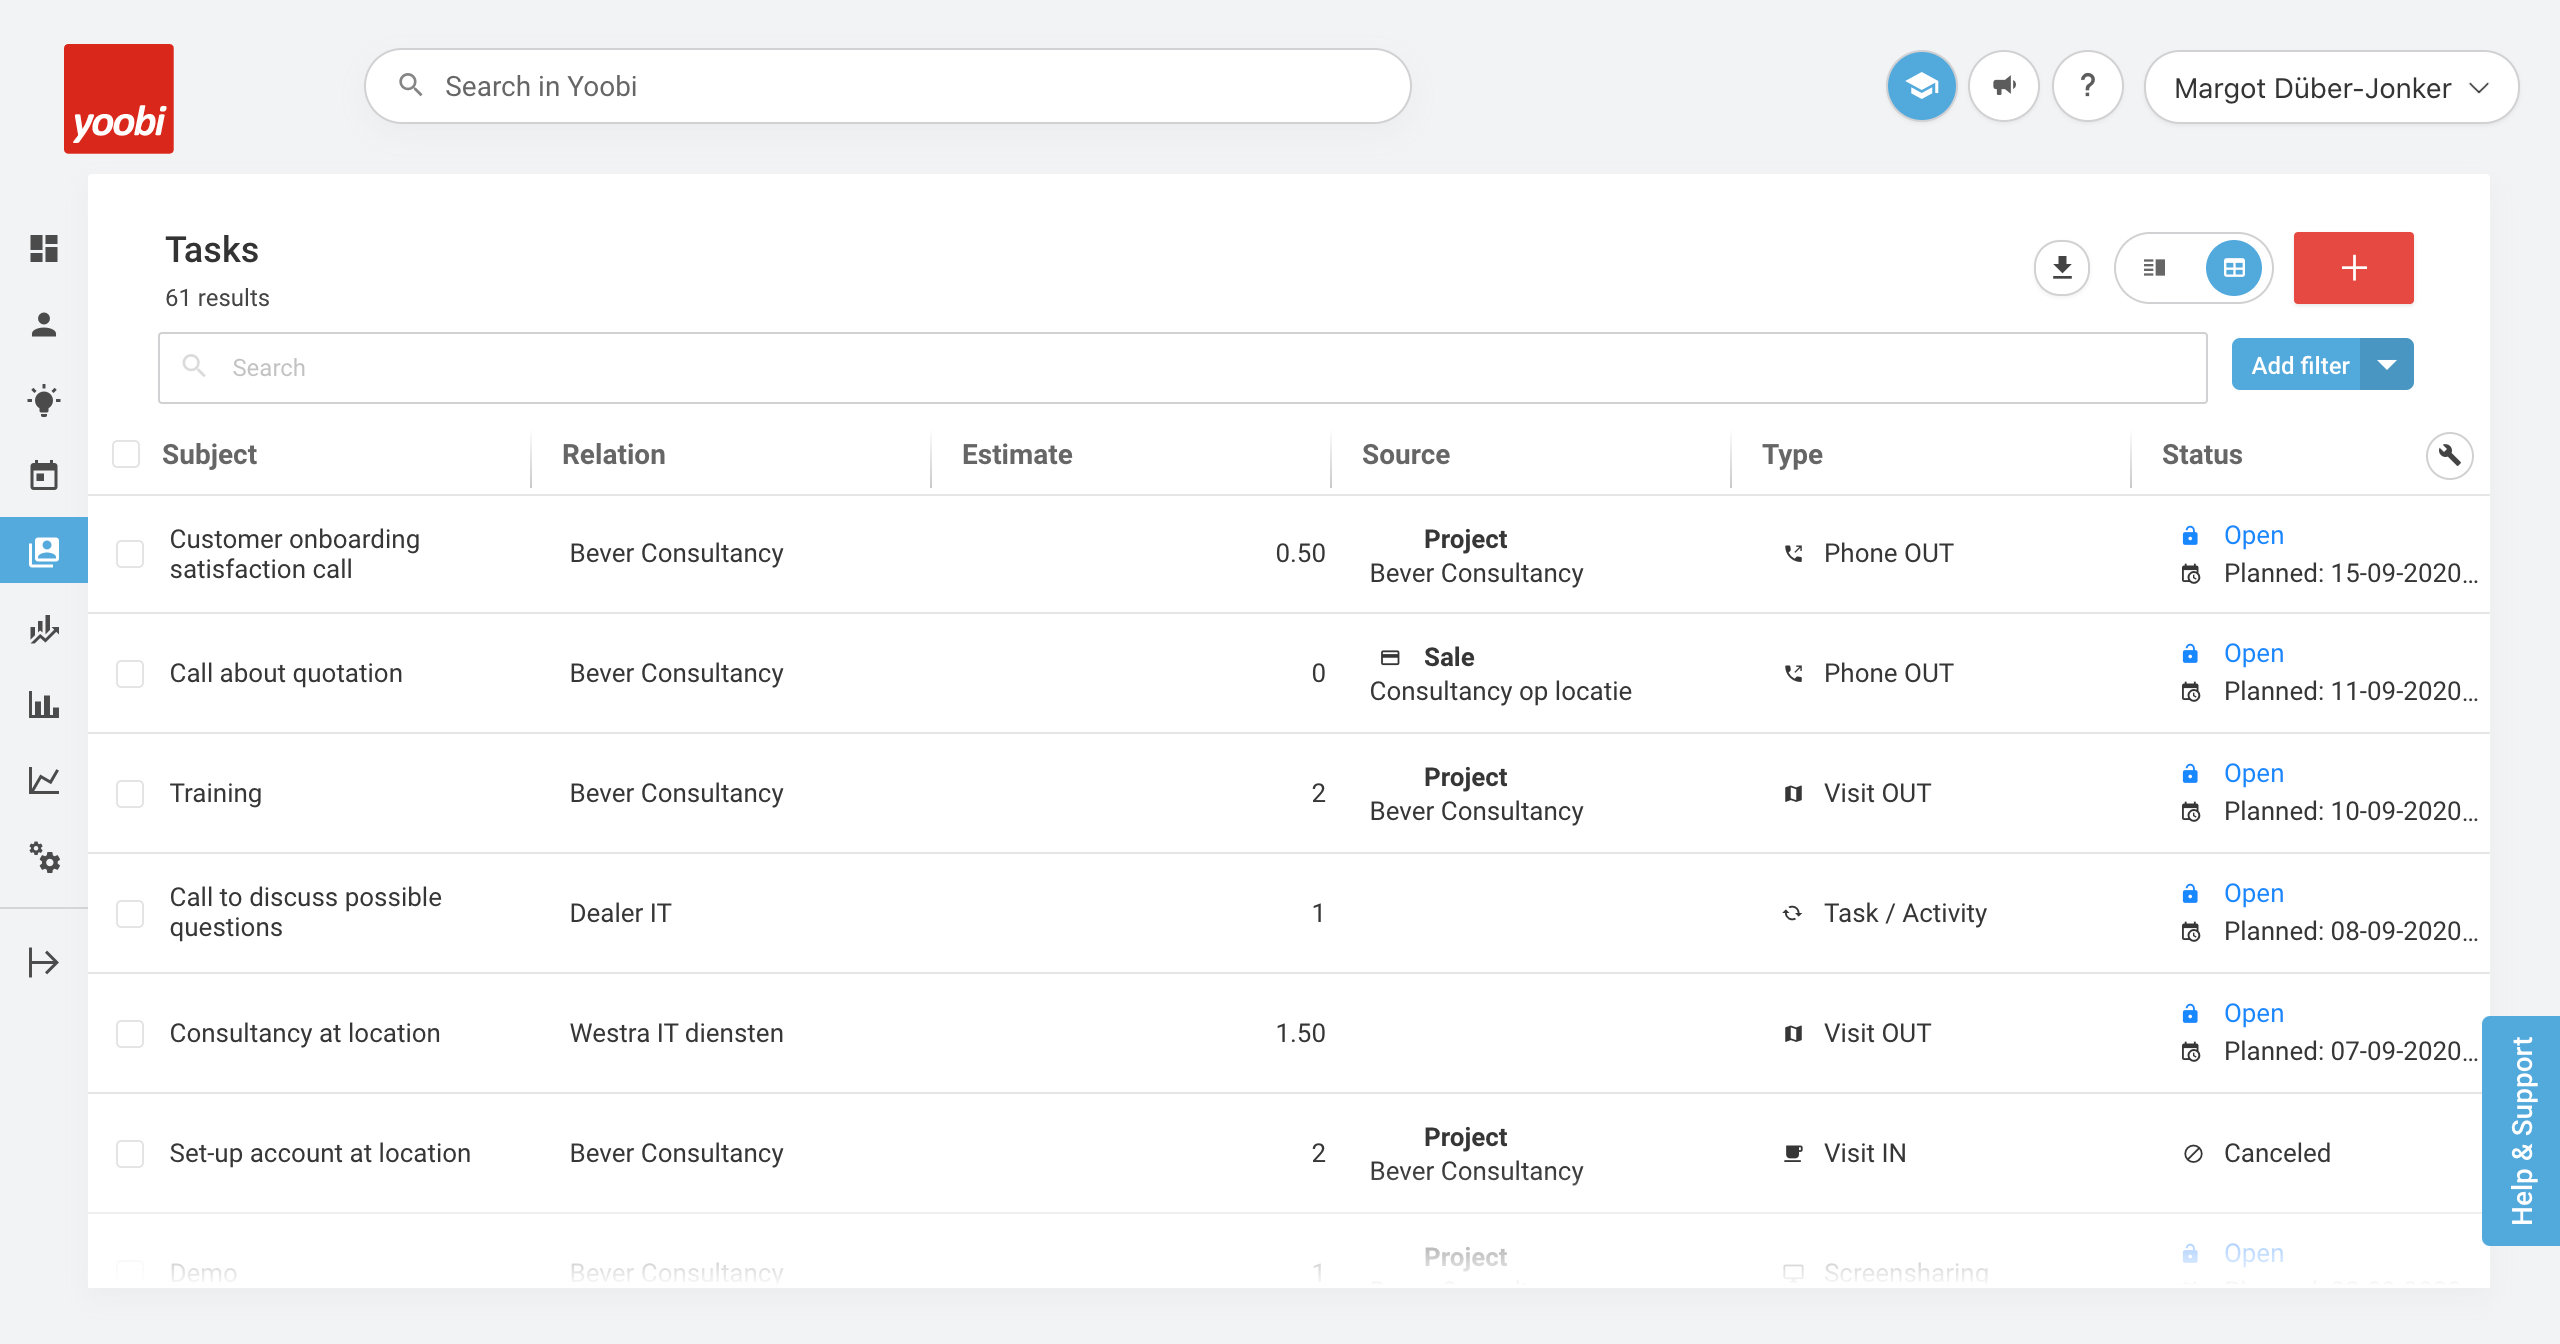Select the active CRM contacts sidebar icon
Screen dimensions: 2560x1344
(44, 551)
